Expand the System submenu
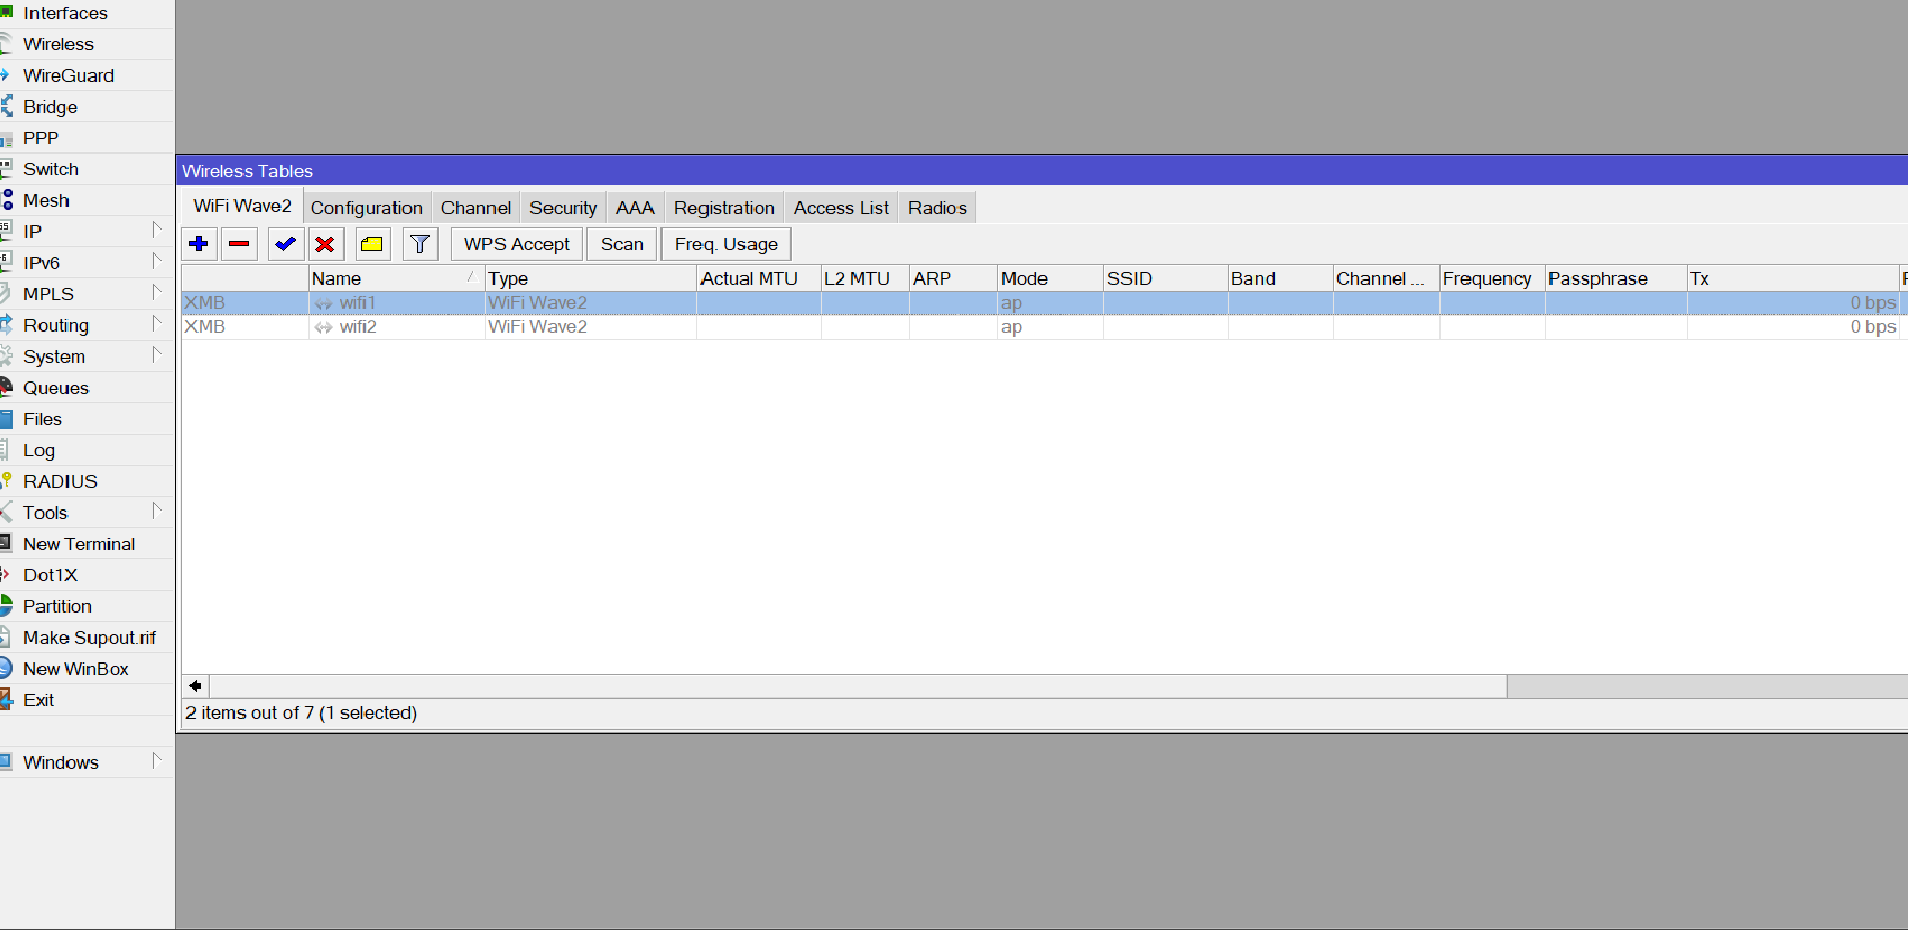 157,356
